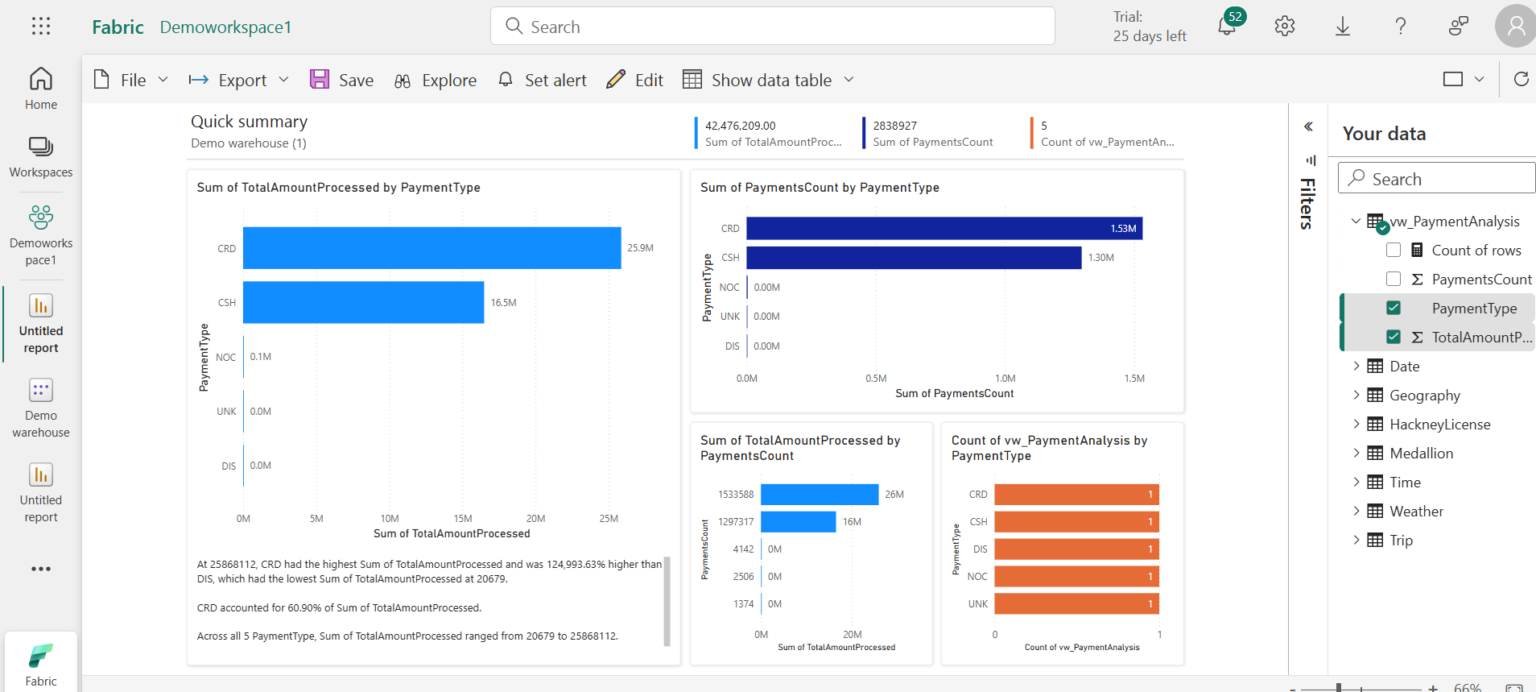Open the sidebar more options ellipsis
The width and height of the screenshot is (1536, 692).
click(x=41, y=569)
